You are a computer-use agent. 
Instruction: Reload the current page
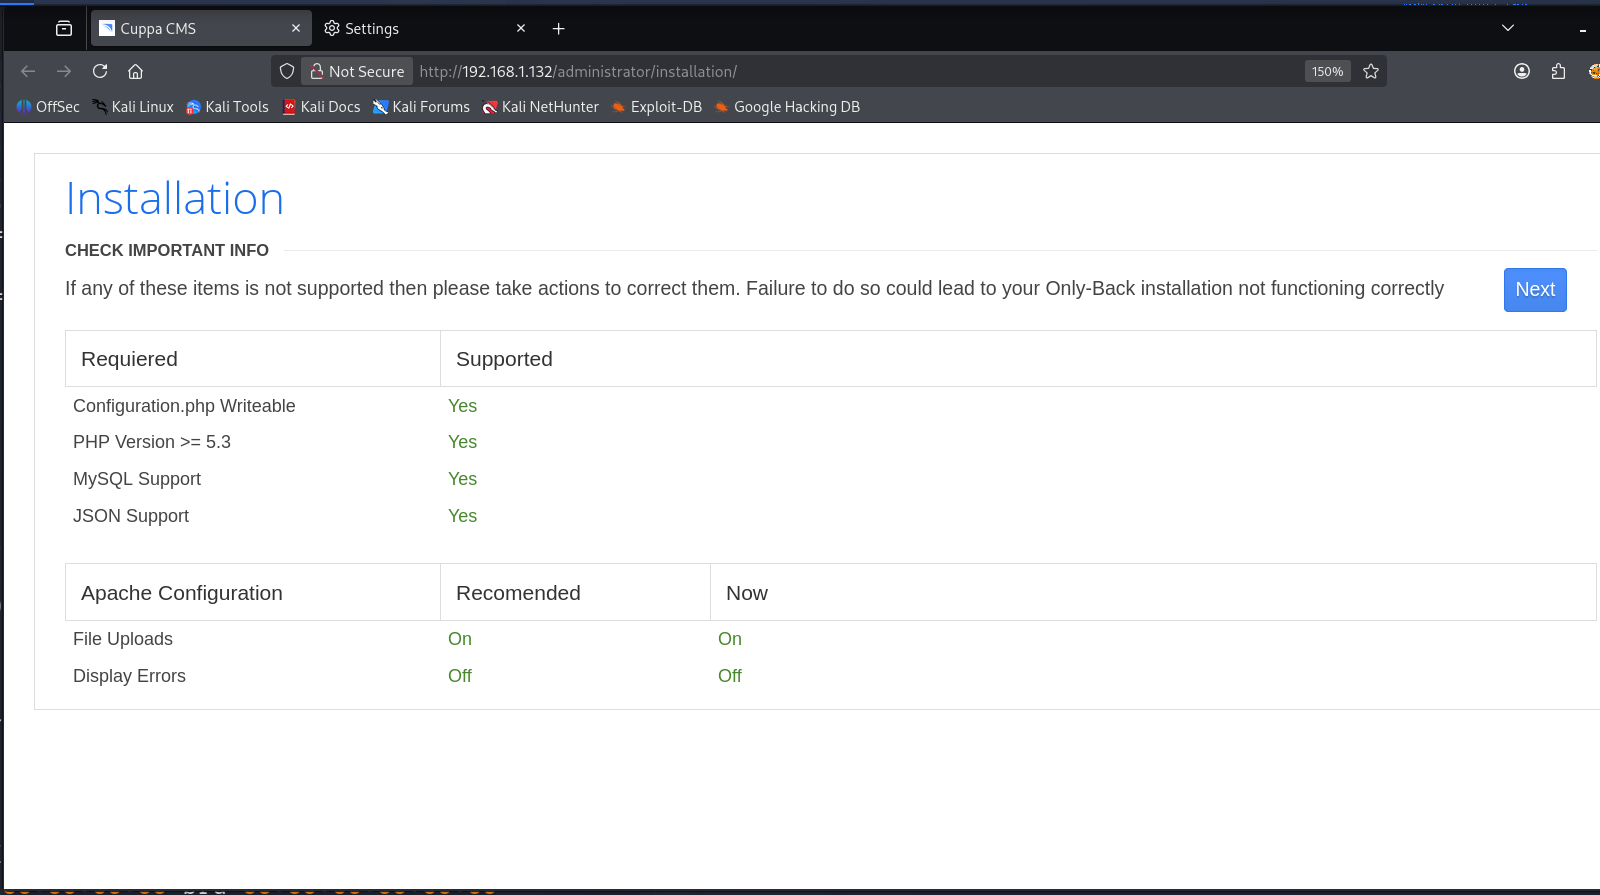coord(100,71)
